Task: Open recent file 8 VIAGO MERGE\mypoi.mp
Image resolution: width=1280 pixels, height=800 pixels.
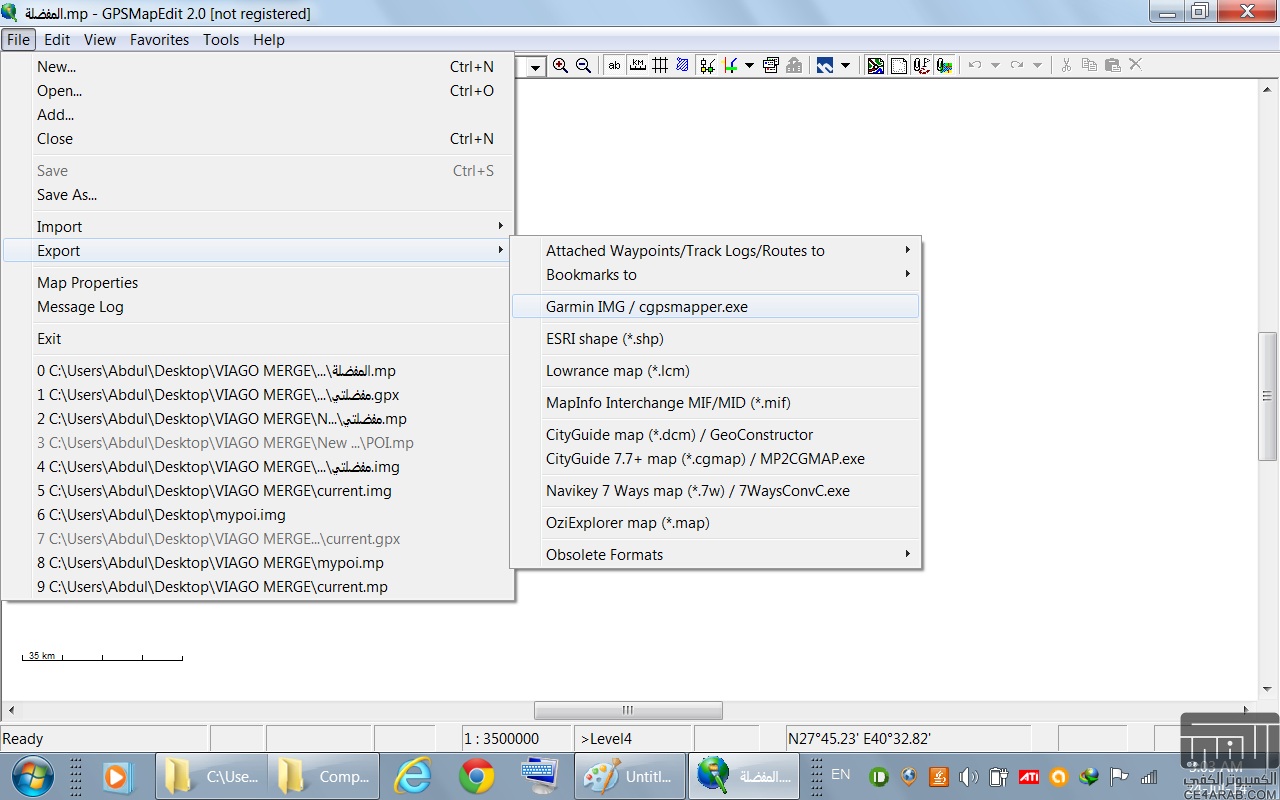Action: click(x=259, y=563)
